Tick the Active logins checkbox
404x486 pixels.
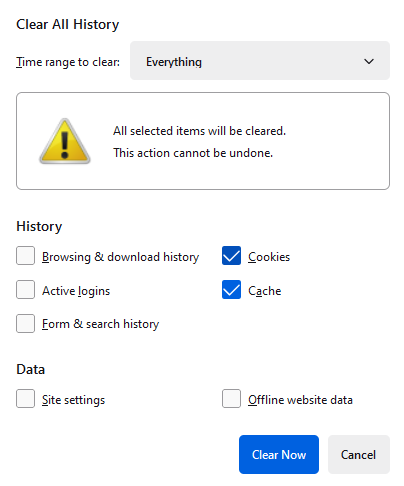tap(25, 289)
